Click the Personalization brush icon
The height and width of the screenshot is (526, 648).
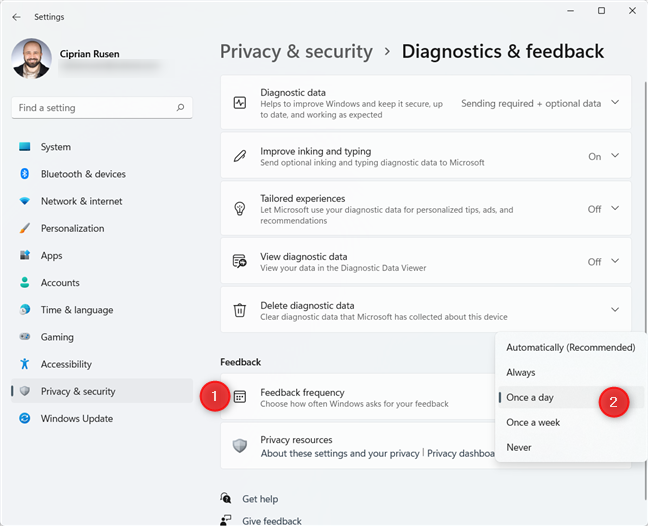[25, 228]
